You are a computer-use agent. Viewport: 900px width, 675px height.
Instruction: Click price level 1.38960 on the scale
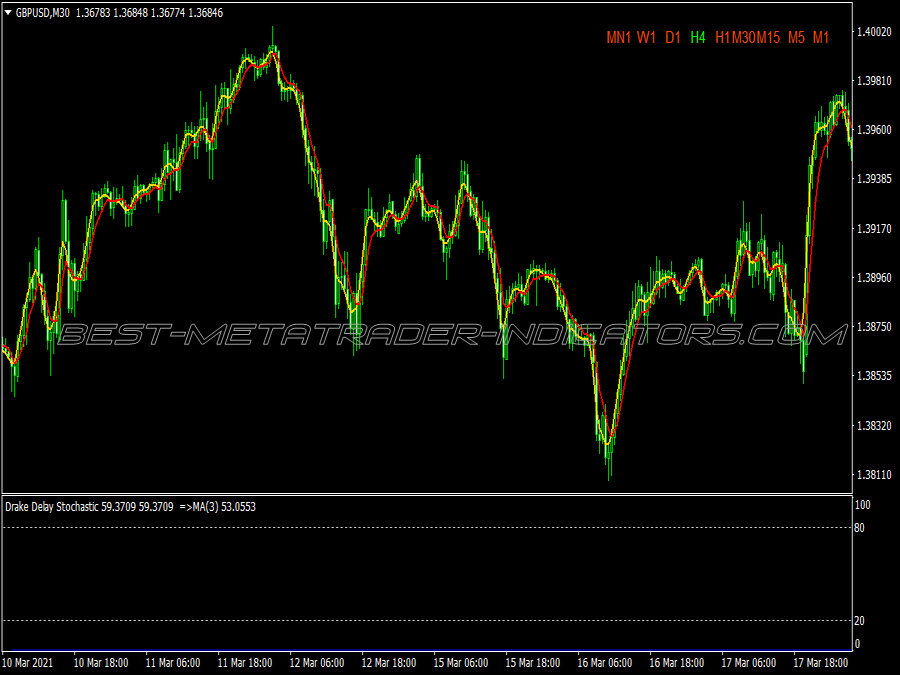pyautogui.click(x=874, y=278)
